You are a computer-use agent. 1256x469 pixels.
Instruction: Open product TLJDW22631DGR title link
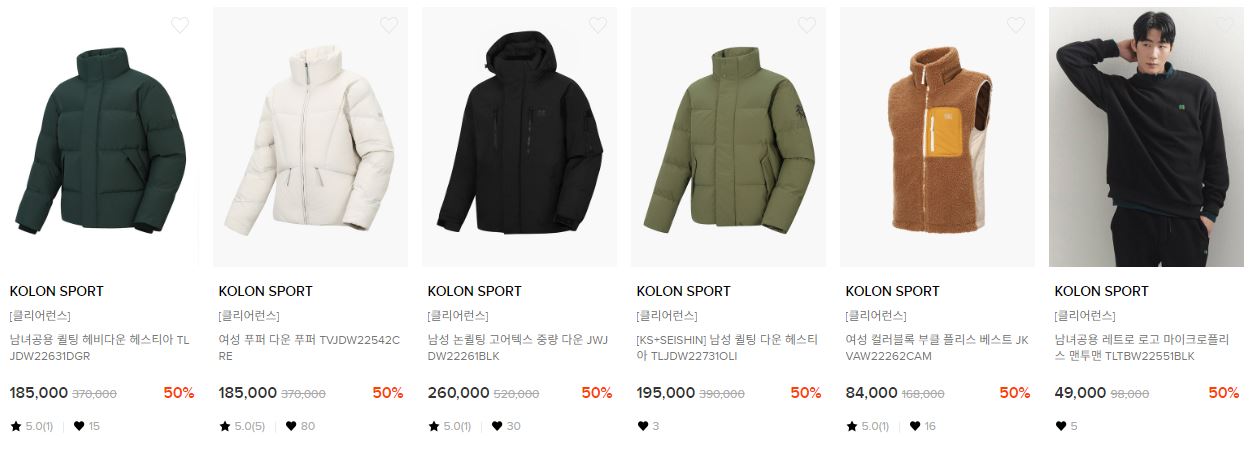tap(99, 348)
